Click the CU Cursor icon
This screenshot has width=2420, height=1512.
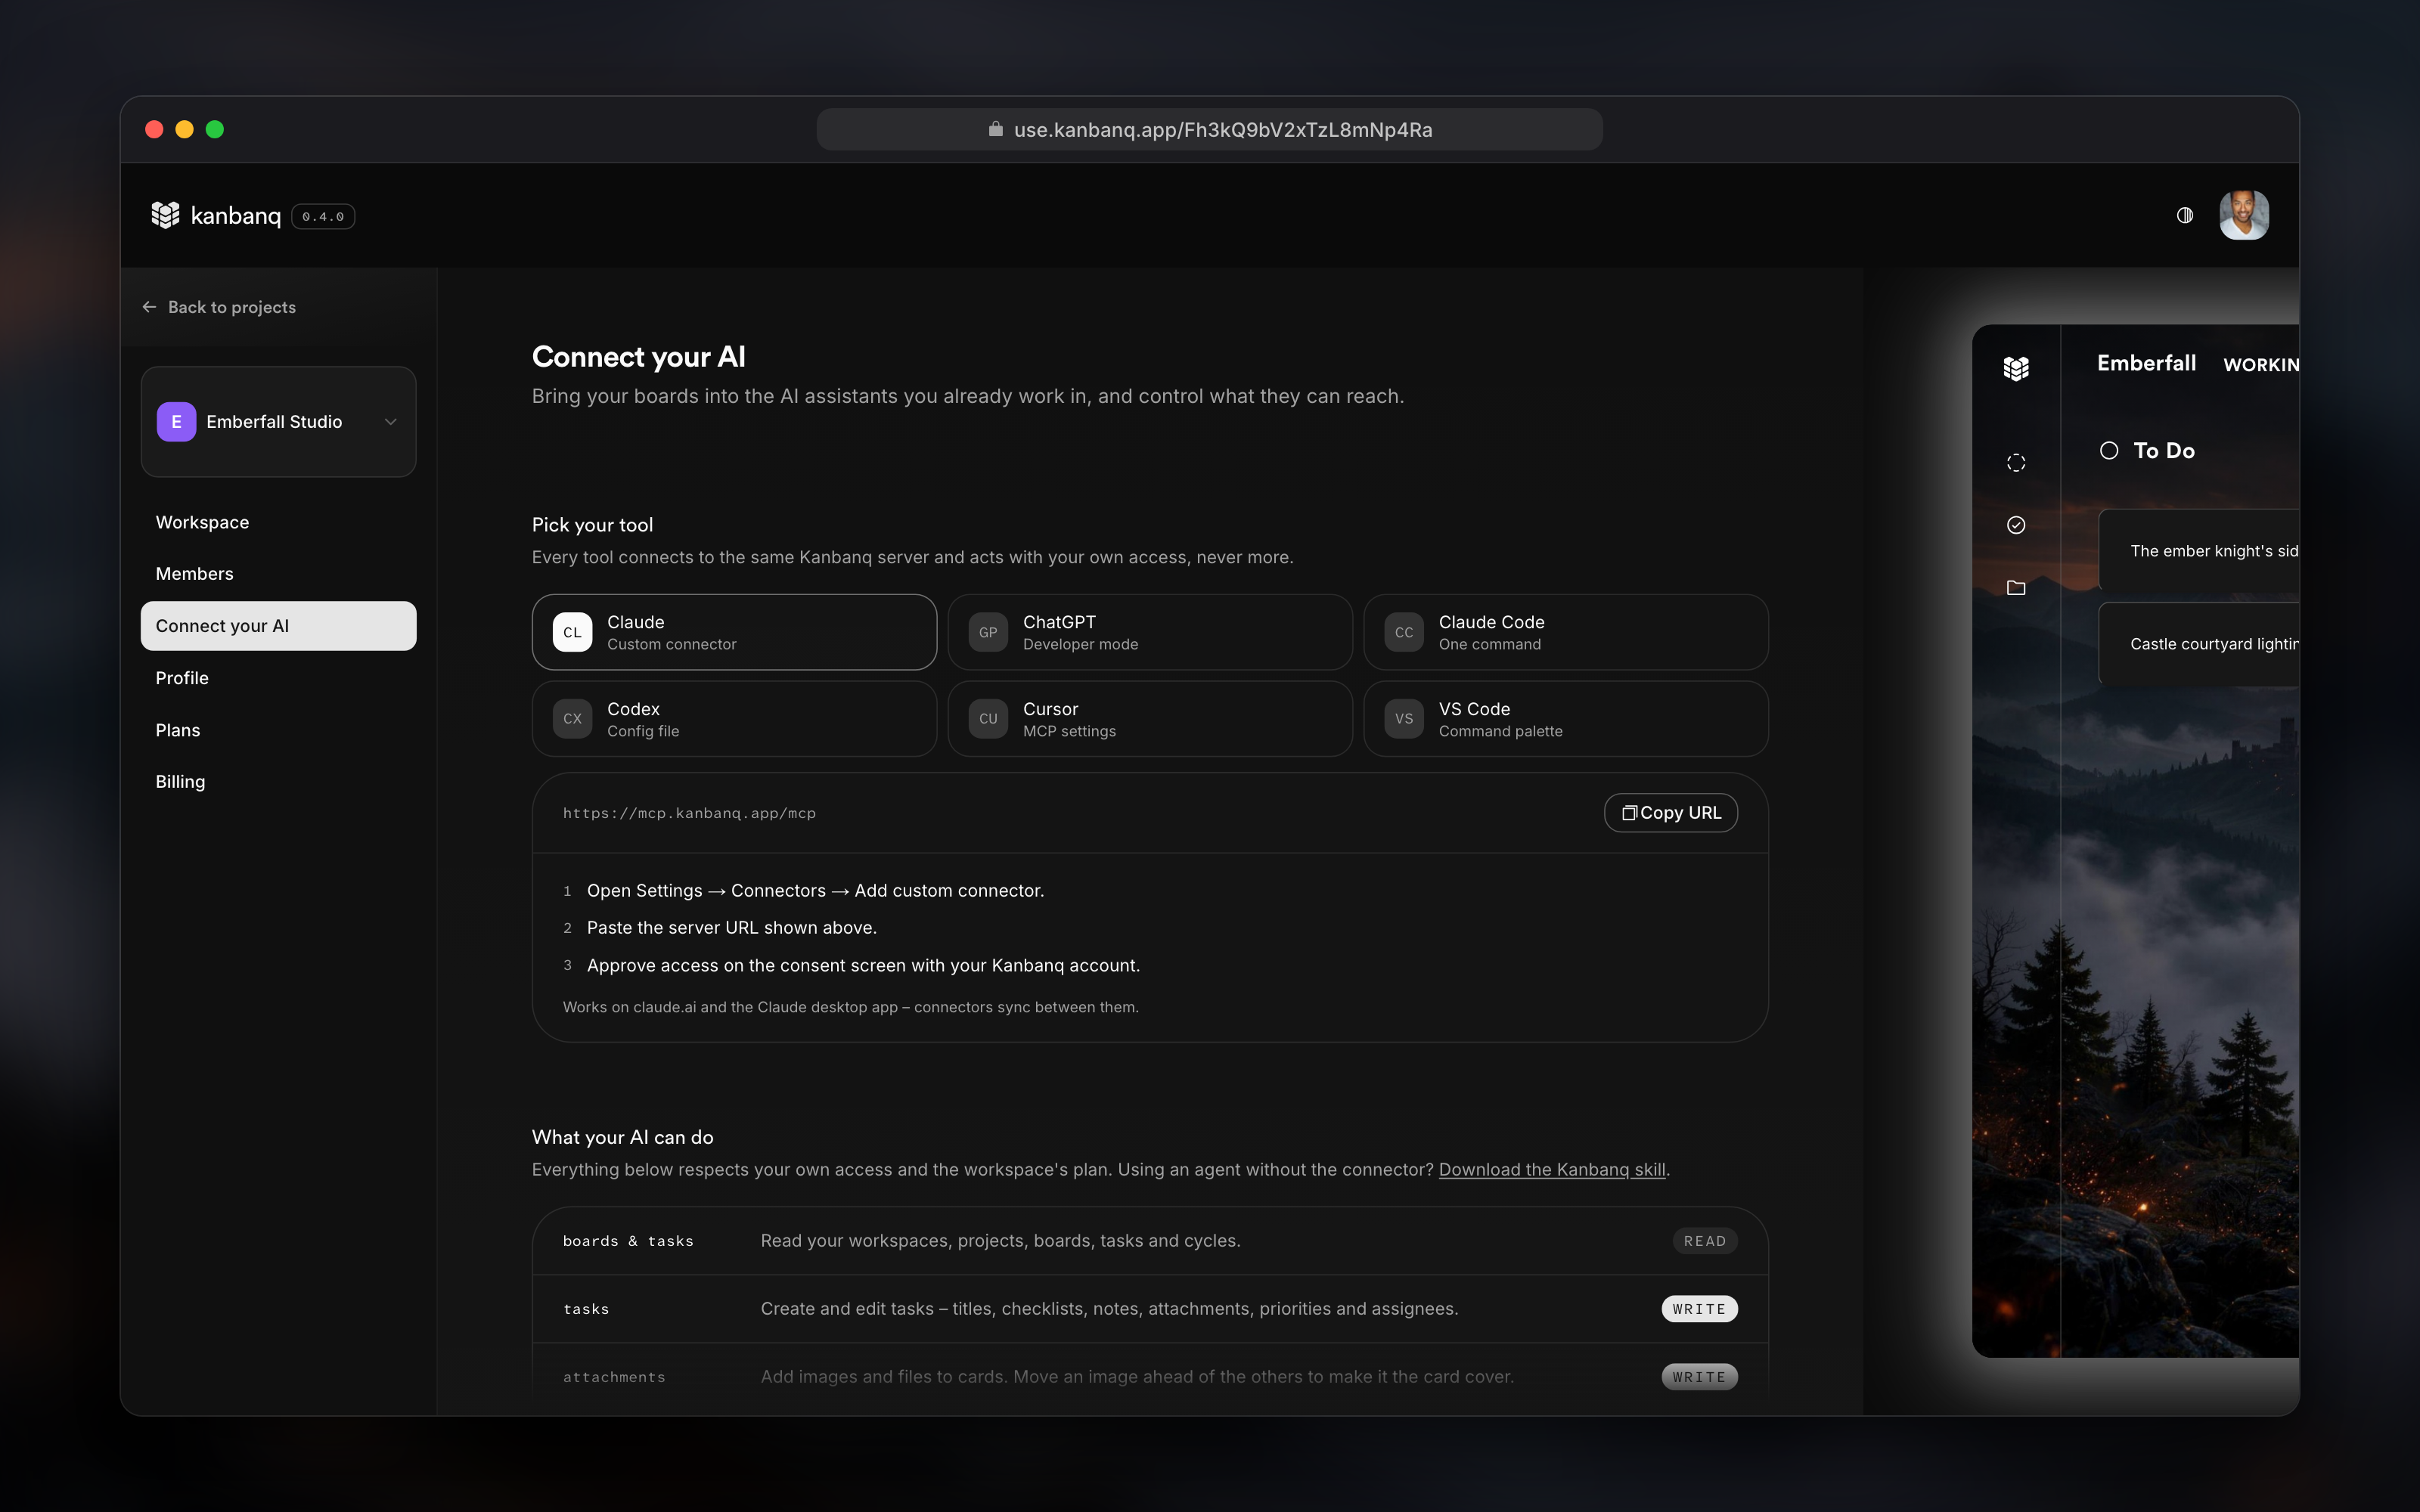tap(988, 719)
